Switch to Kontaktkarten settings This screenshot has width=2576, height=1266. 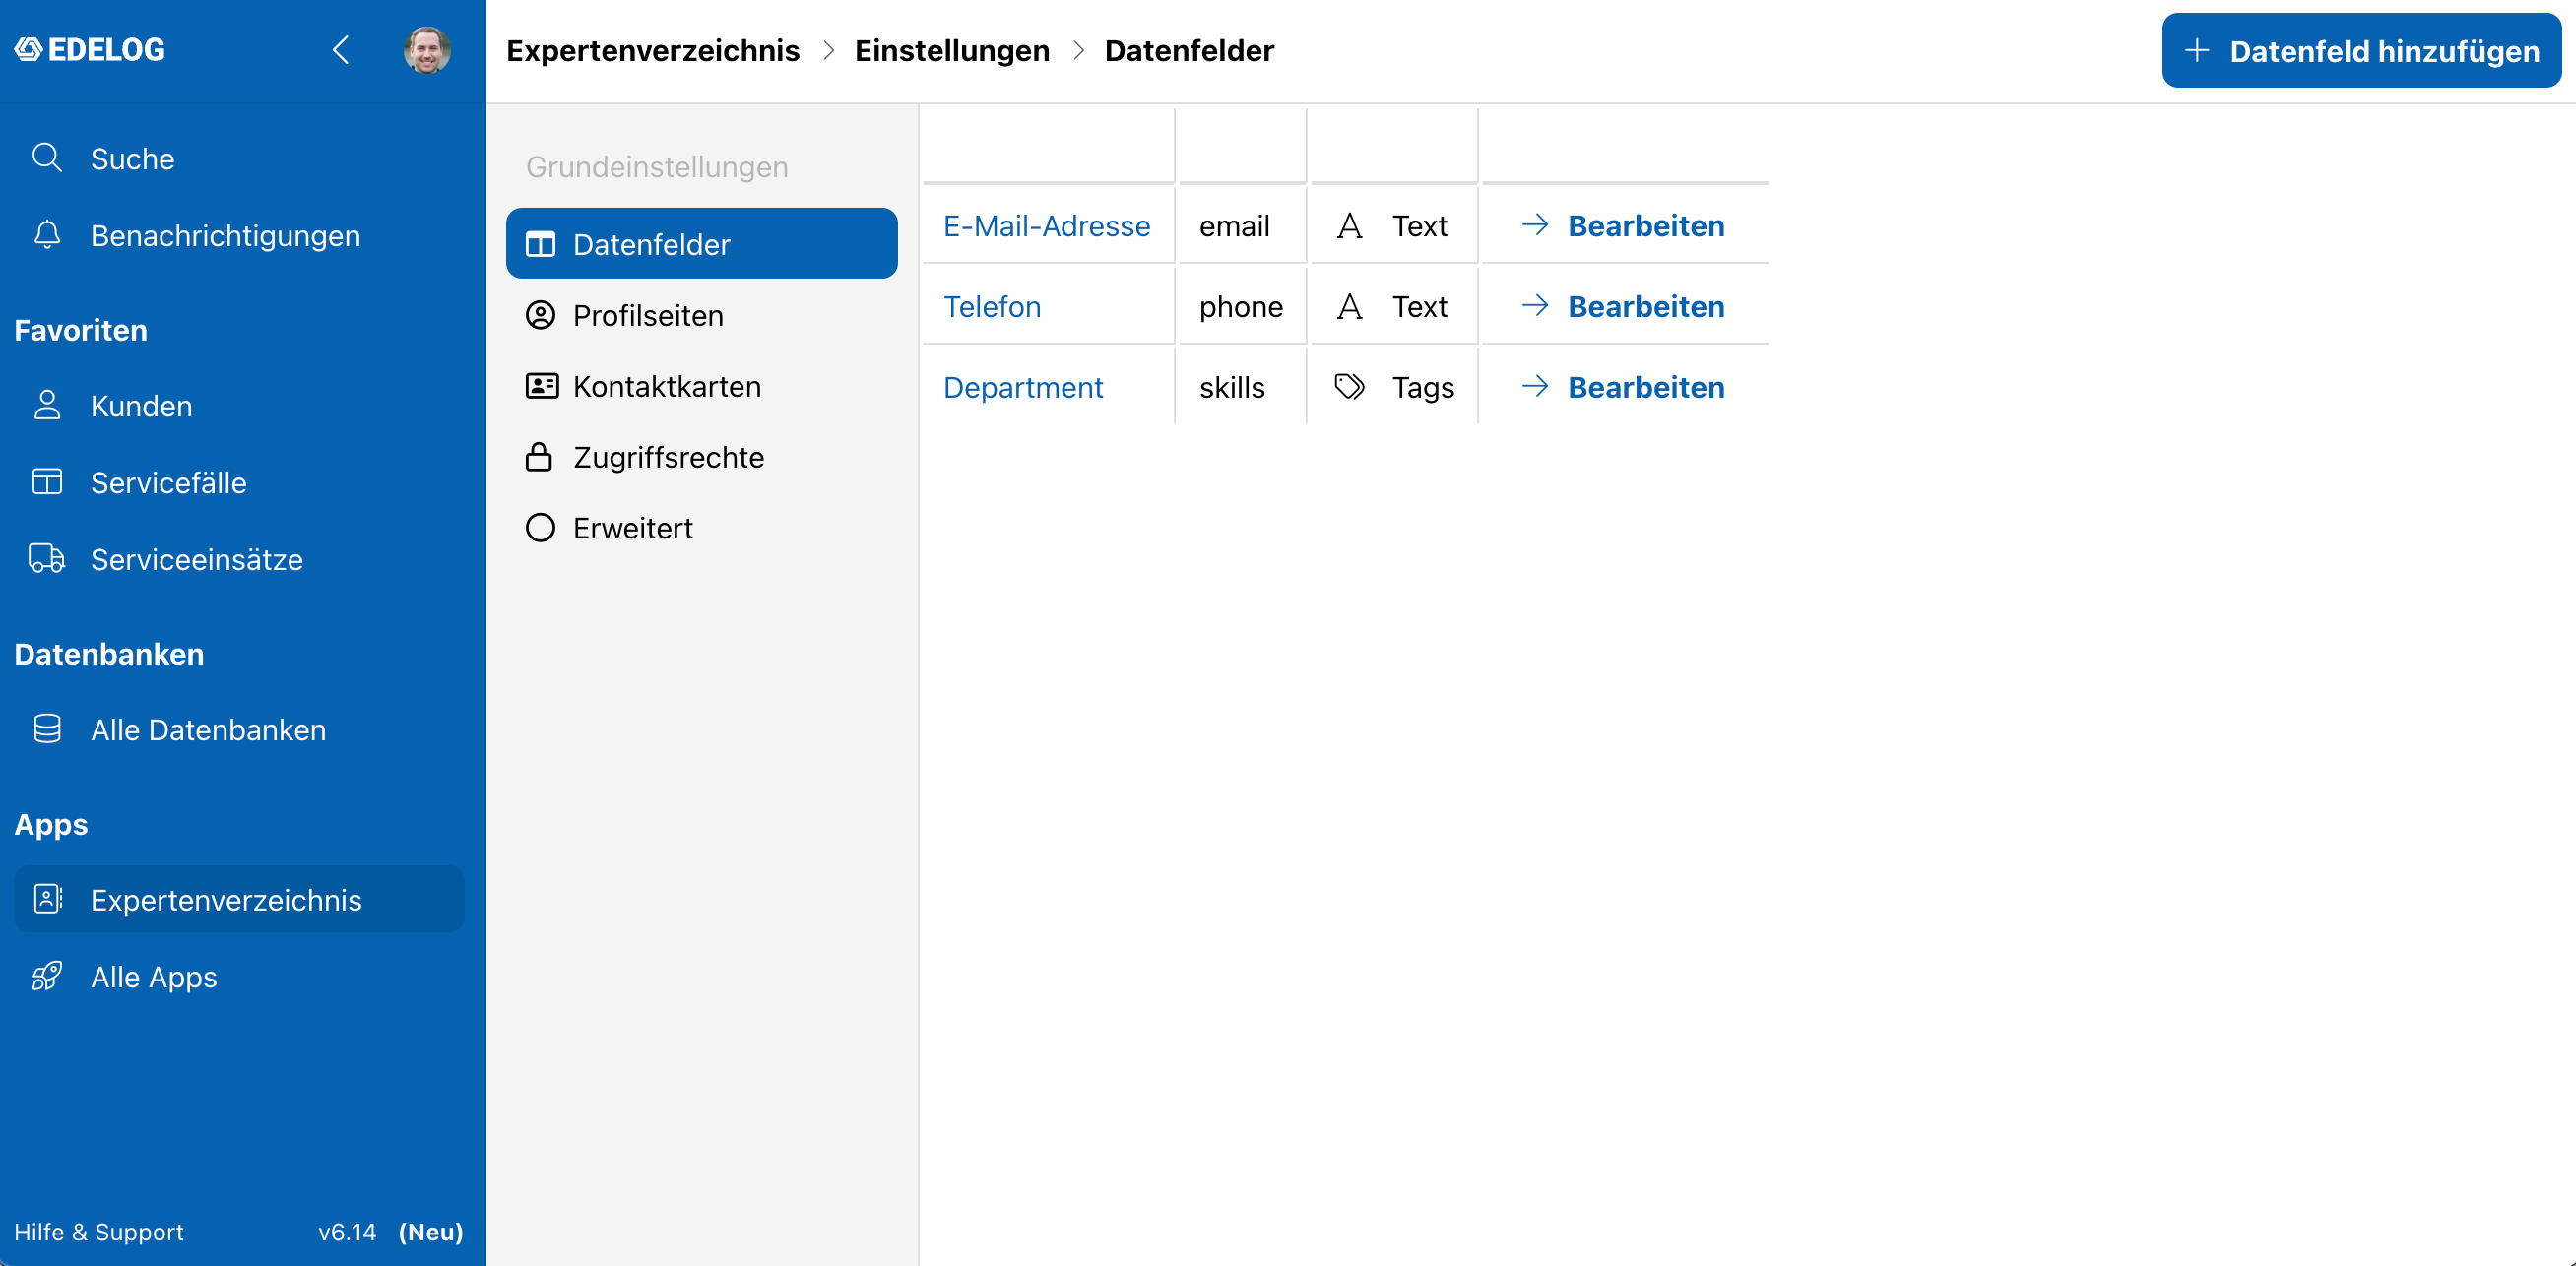click(x=701, y=386)
